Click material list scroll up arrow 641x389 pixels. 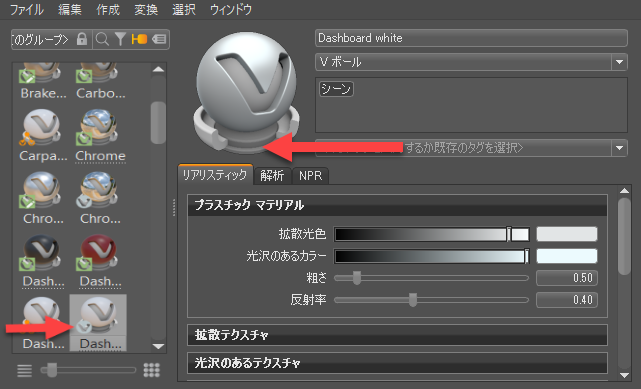158,69
